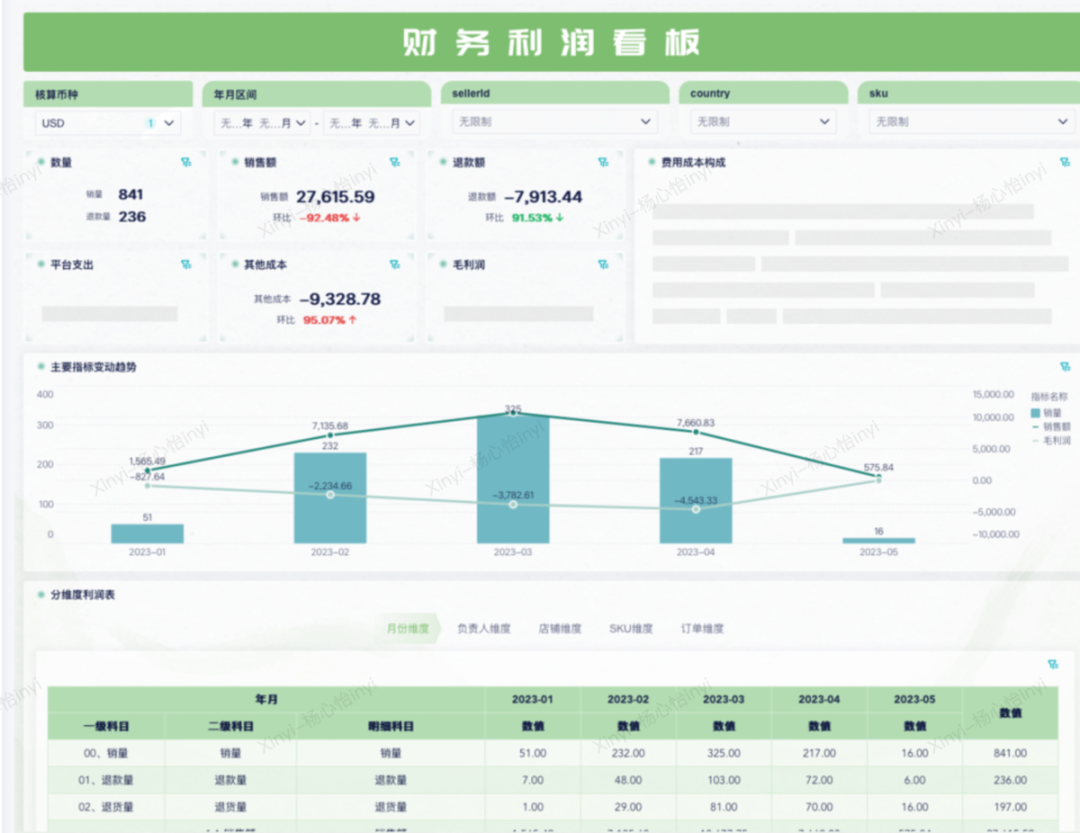Screen dimensions: 1080x833
Task: Click the 店铺维度 dimension link
Action: 559,629
